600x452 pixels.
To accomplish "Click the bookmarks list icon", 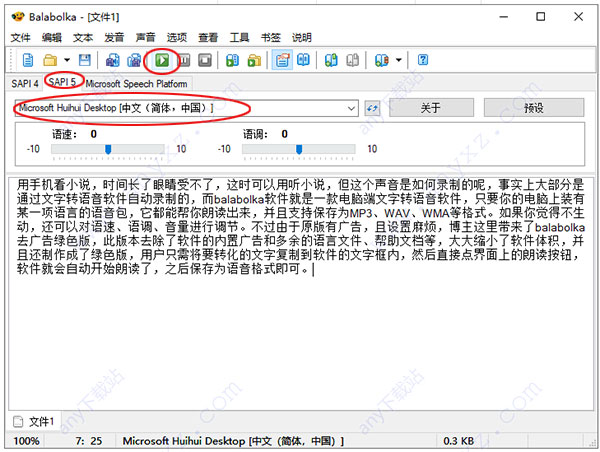I will [x=382, y=60].
